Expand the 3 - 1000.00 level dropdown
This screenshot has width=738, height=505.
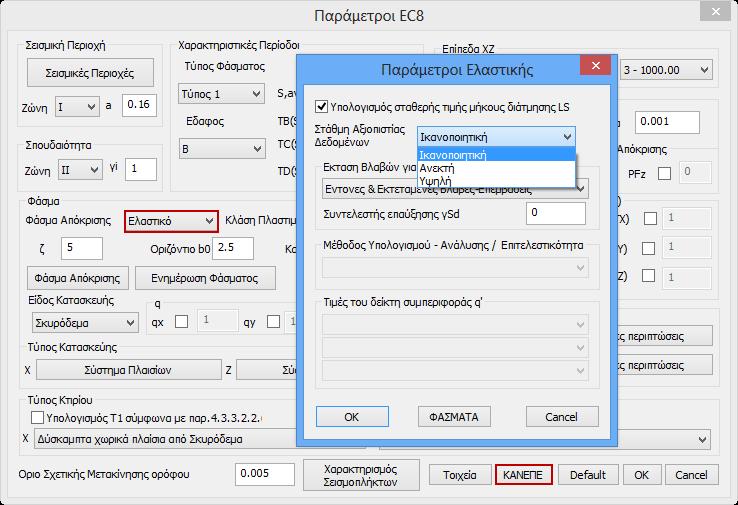[666, 70]
